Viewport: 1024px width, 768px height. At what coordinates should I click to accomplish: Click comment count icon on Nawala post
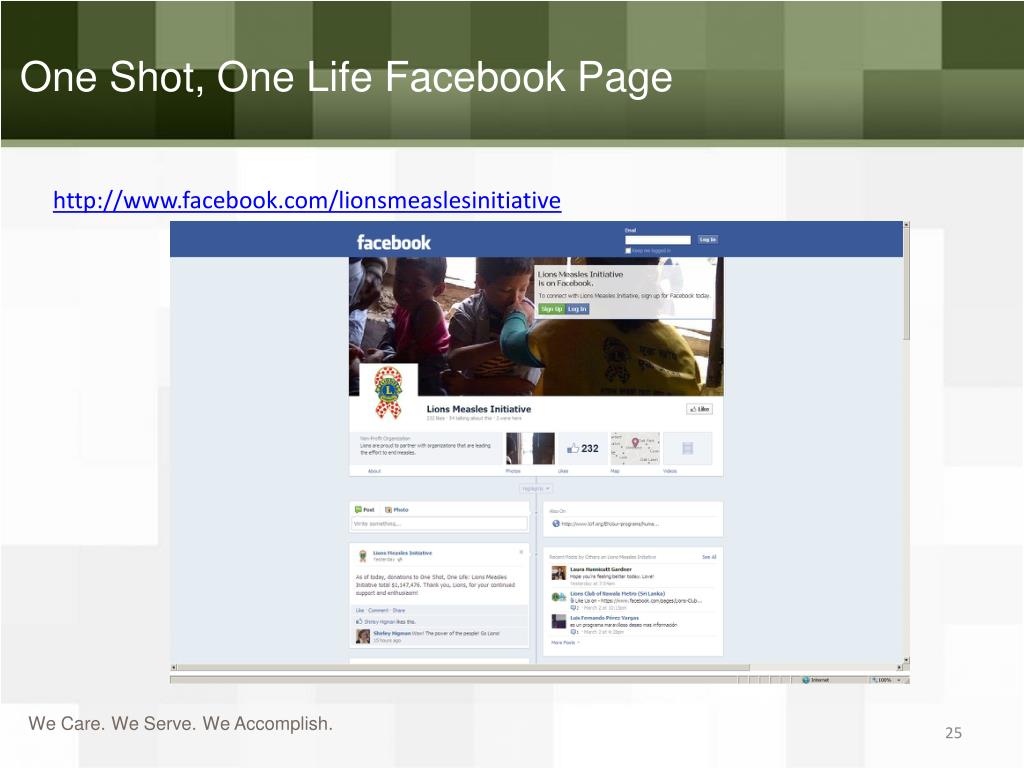575,608
